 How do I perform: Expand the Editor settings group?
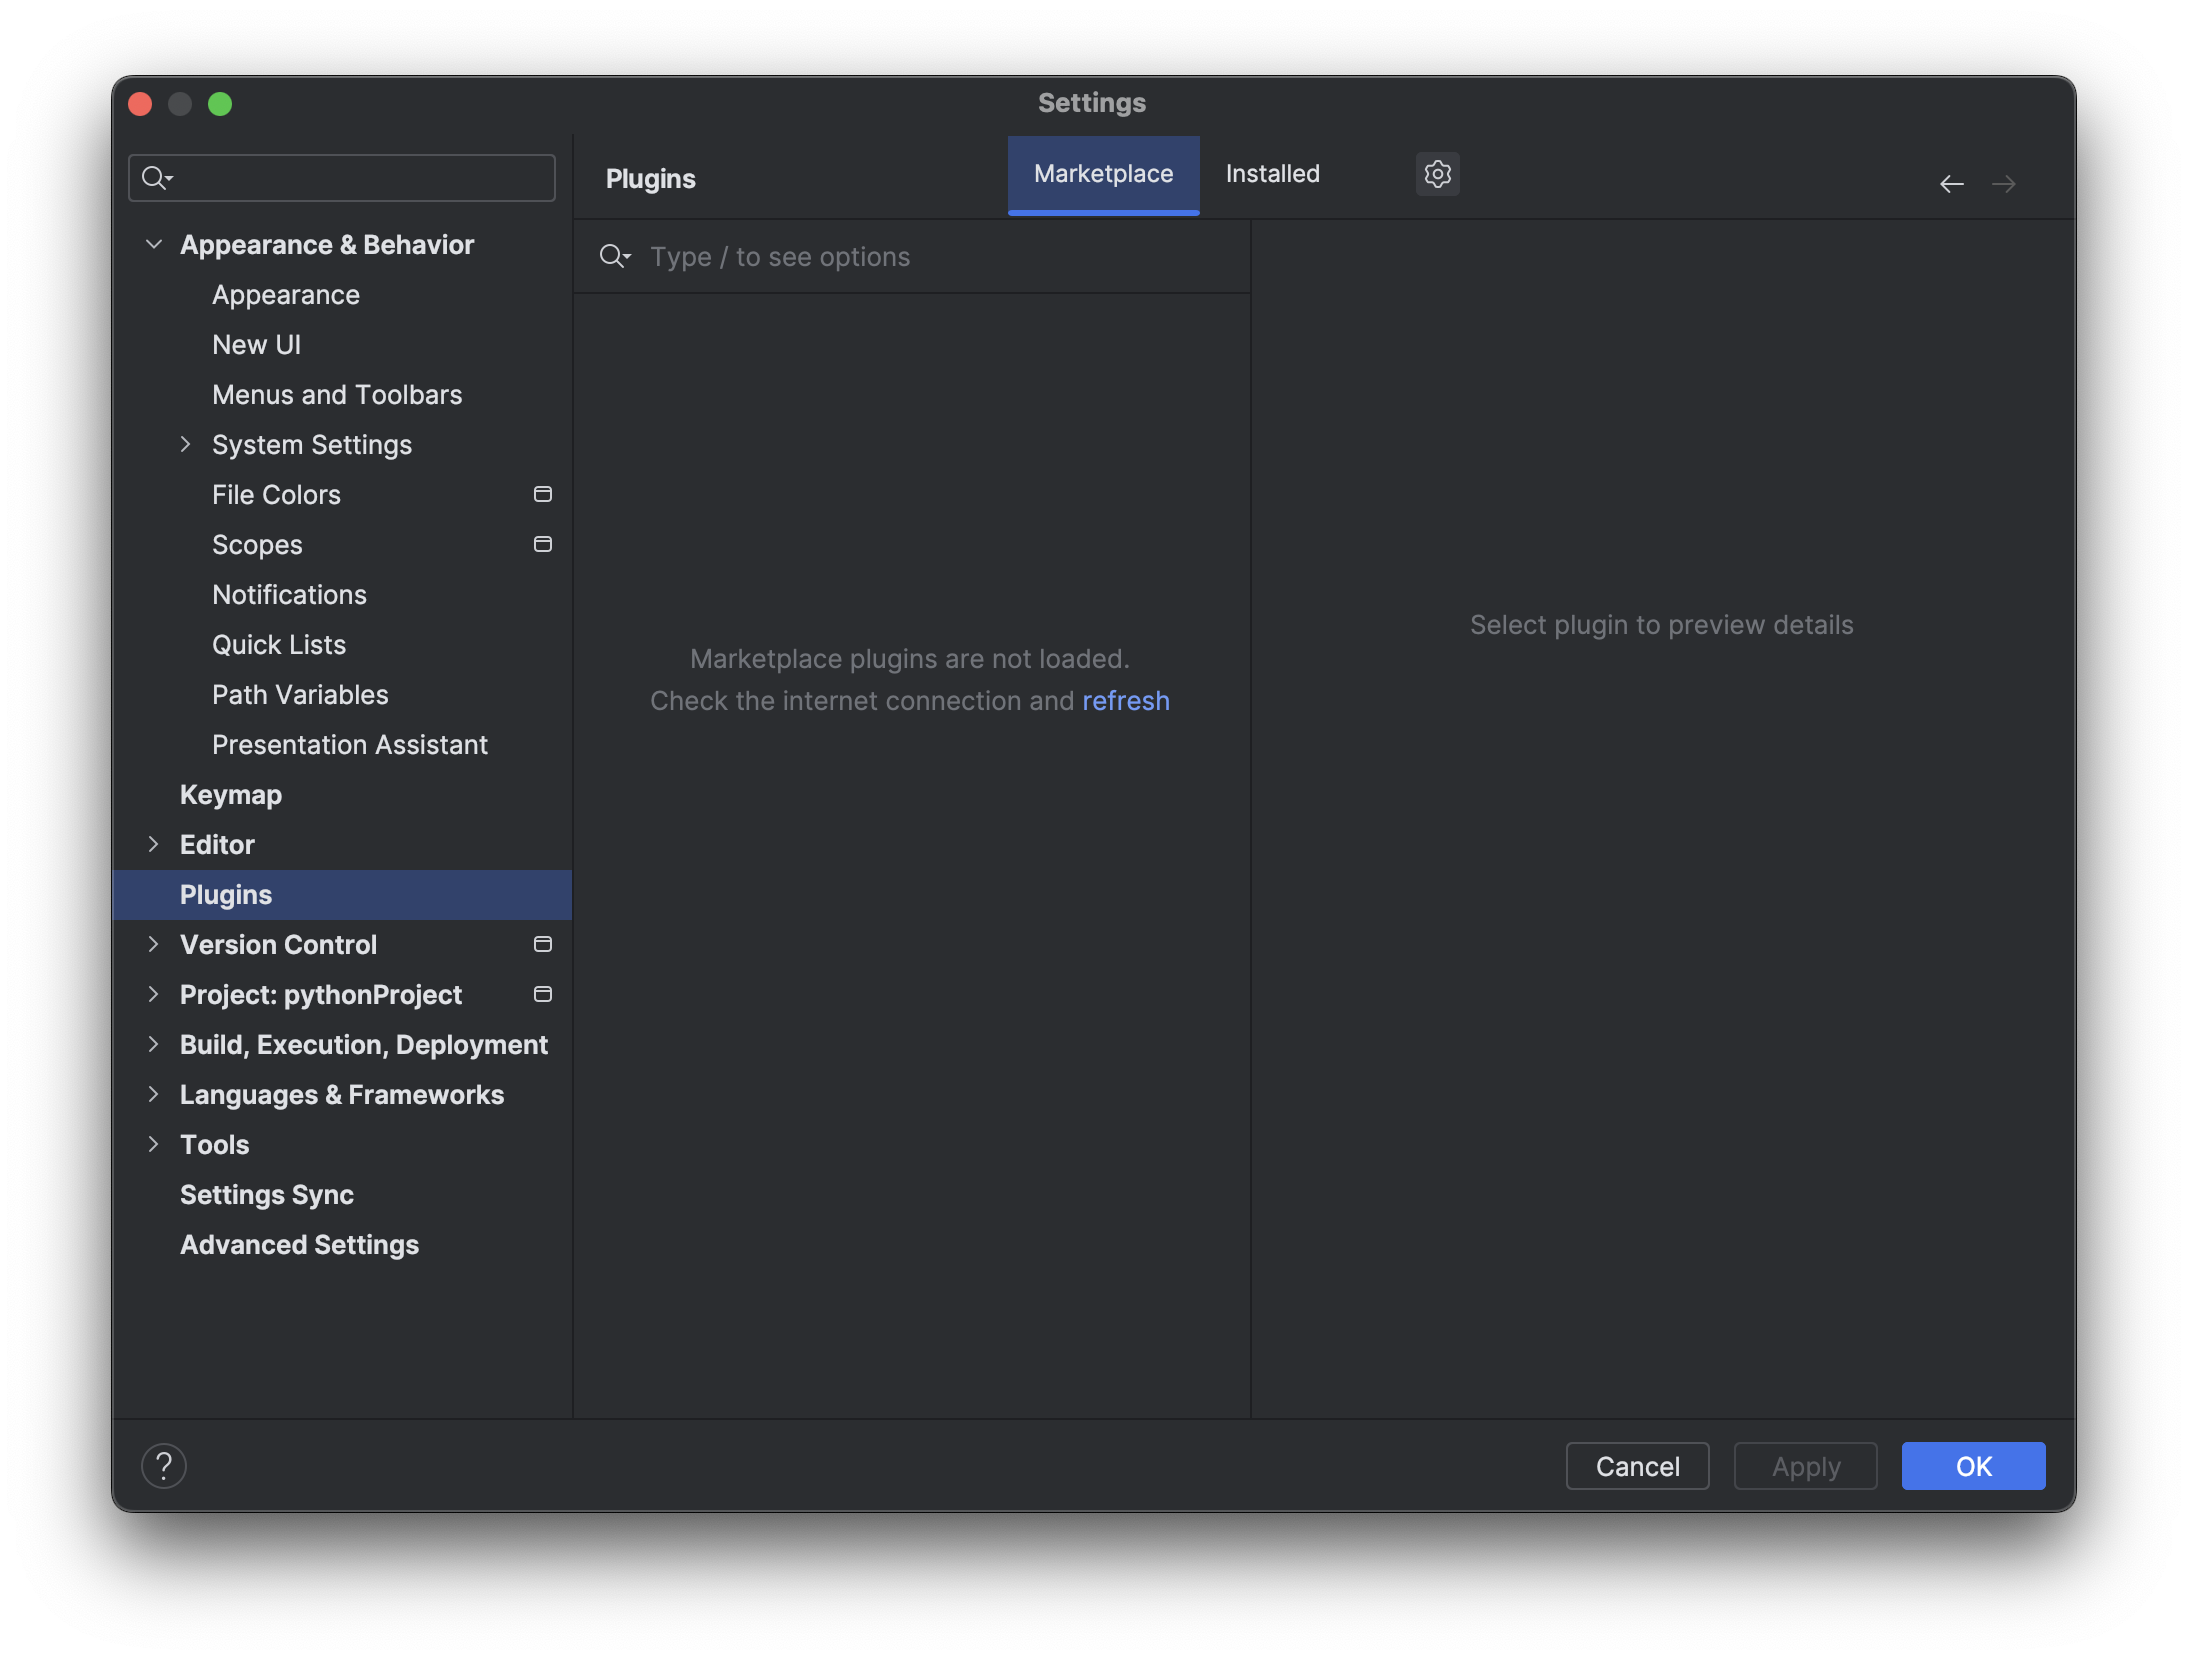(x=153, y=844)
